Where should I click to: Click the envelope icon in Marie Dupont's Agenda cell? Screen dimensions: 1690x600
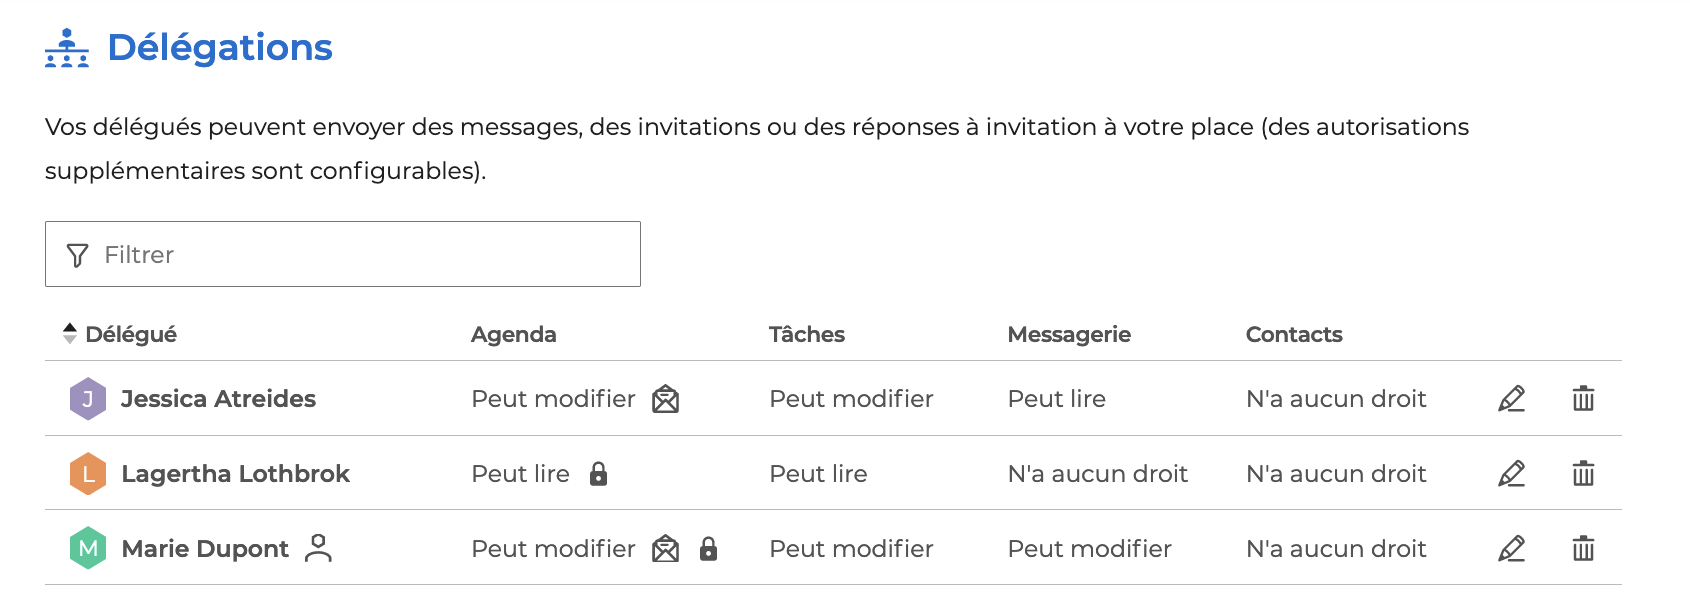click(665, 549)
